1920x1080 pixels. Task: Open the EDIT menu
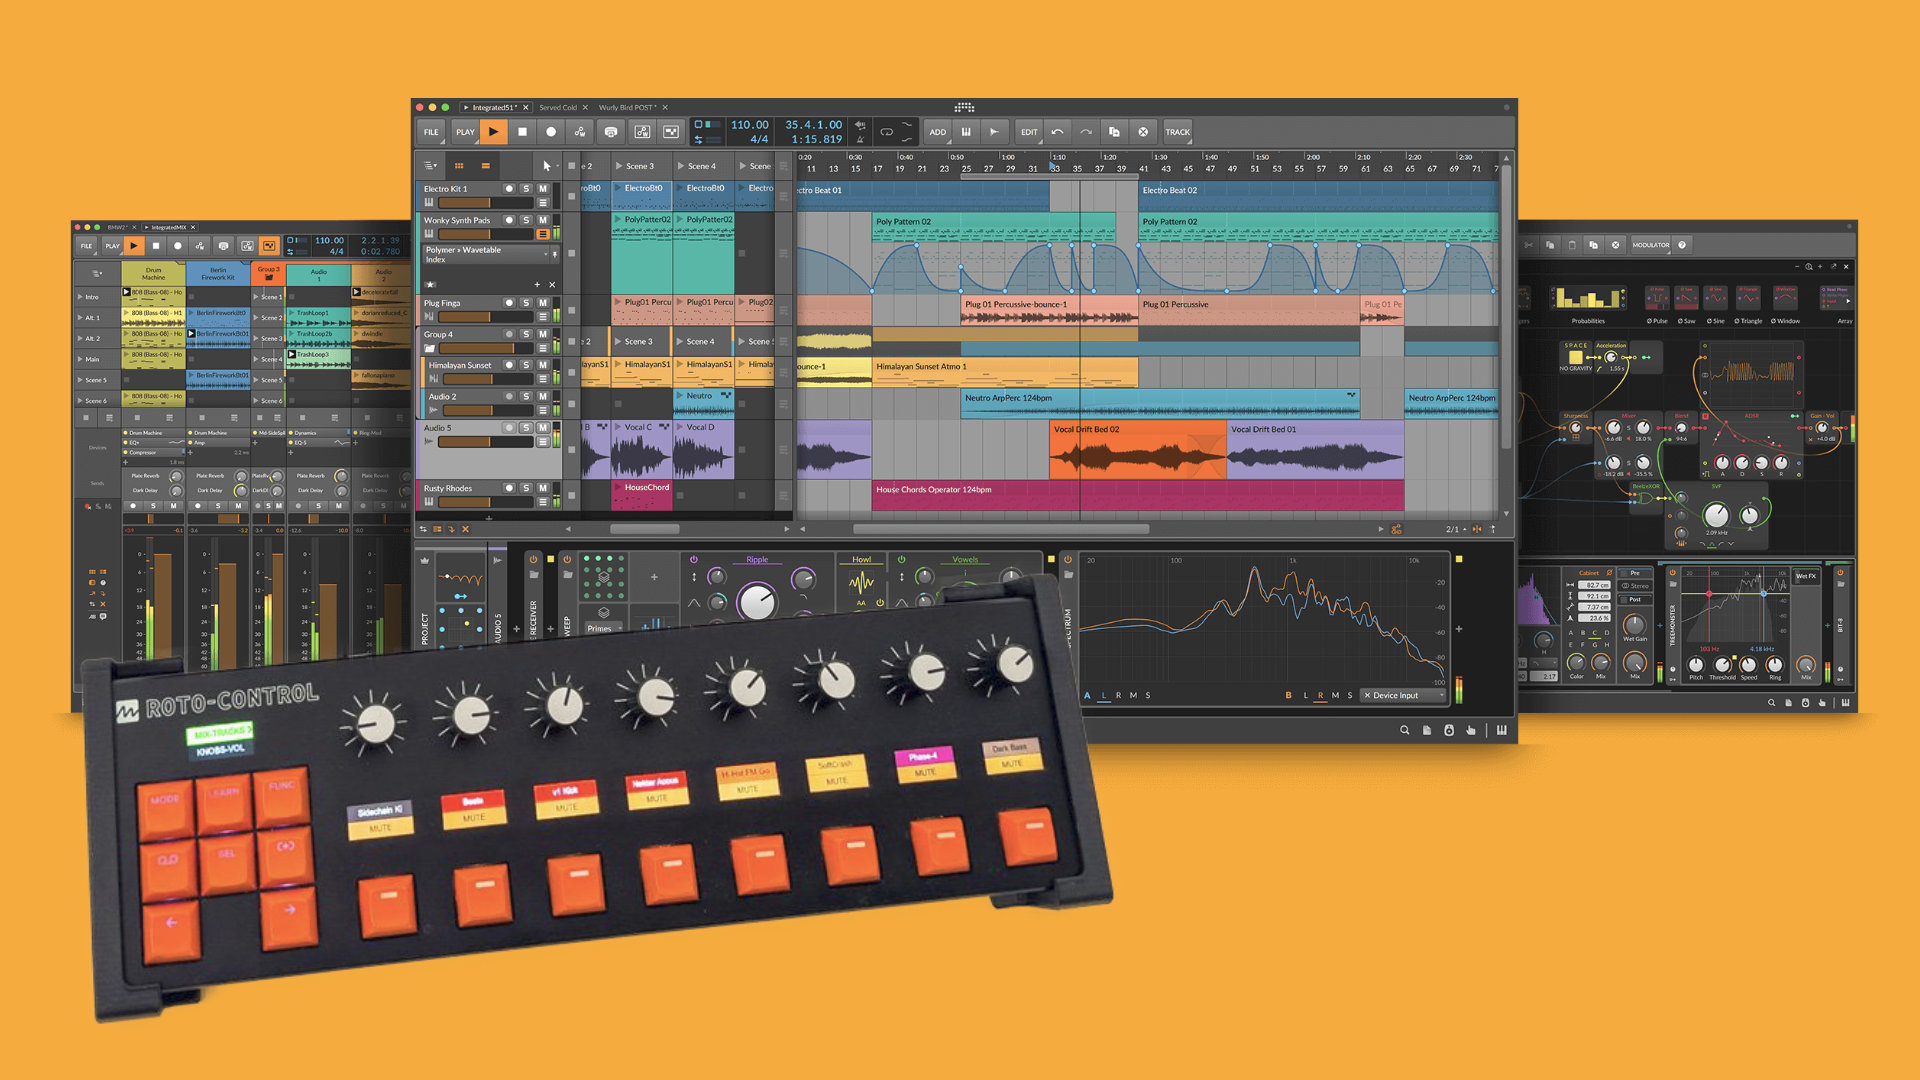pyautogui.click(x=1029, y=132)
